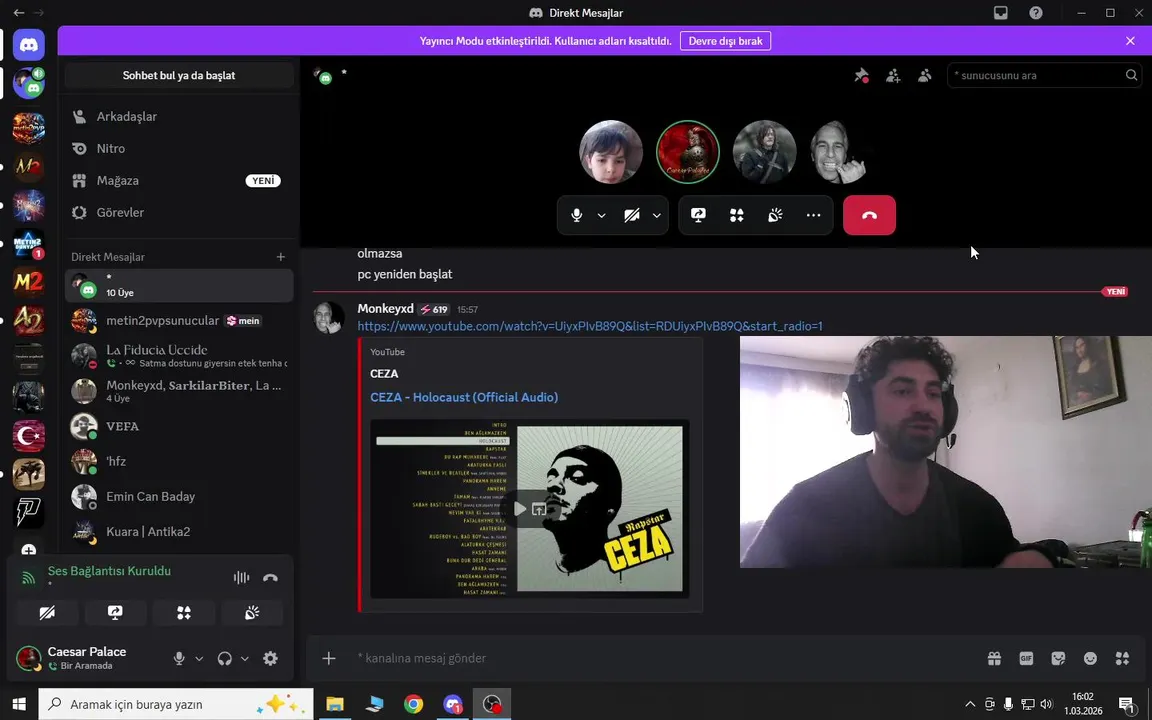
Task: Hang up the call with red button
Action: coord(869,215)
